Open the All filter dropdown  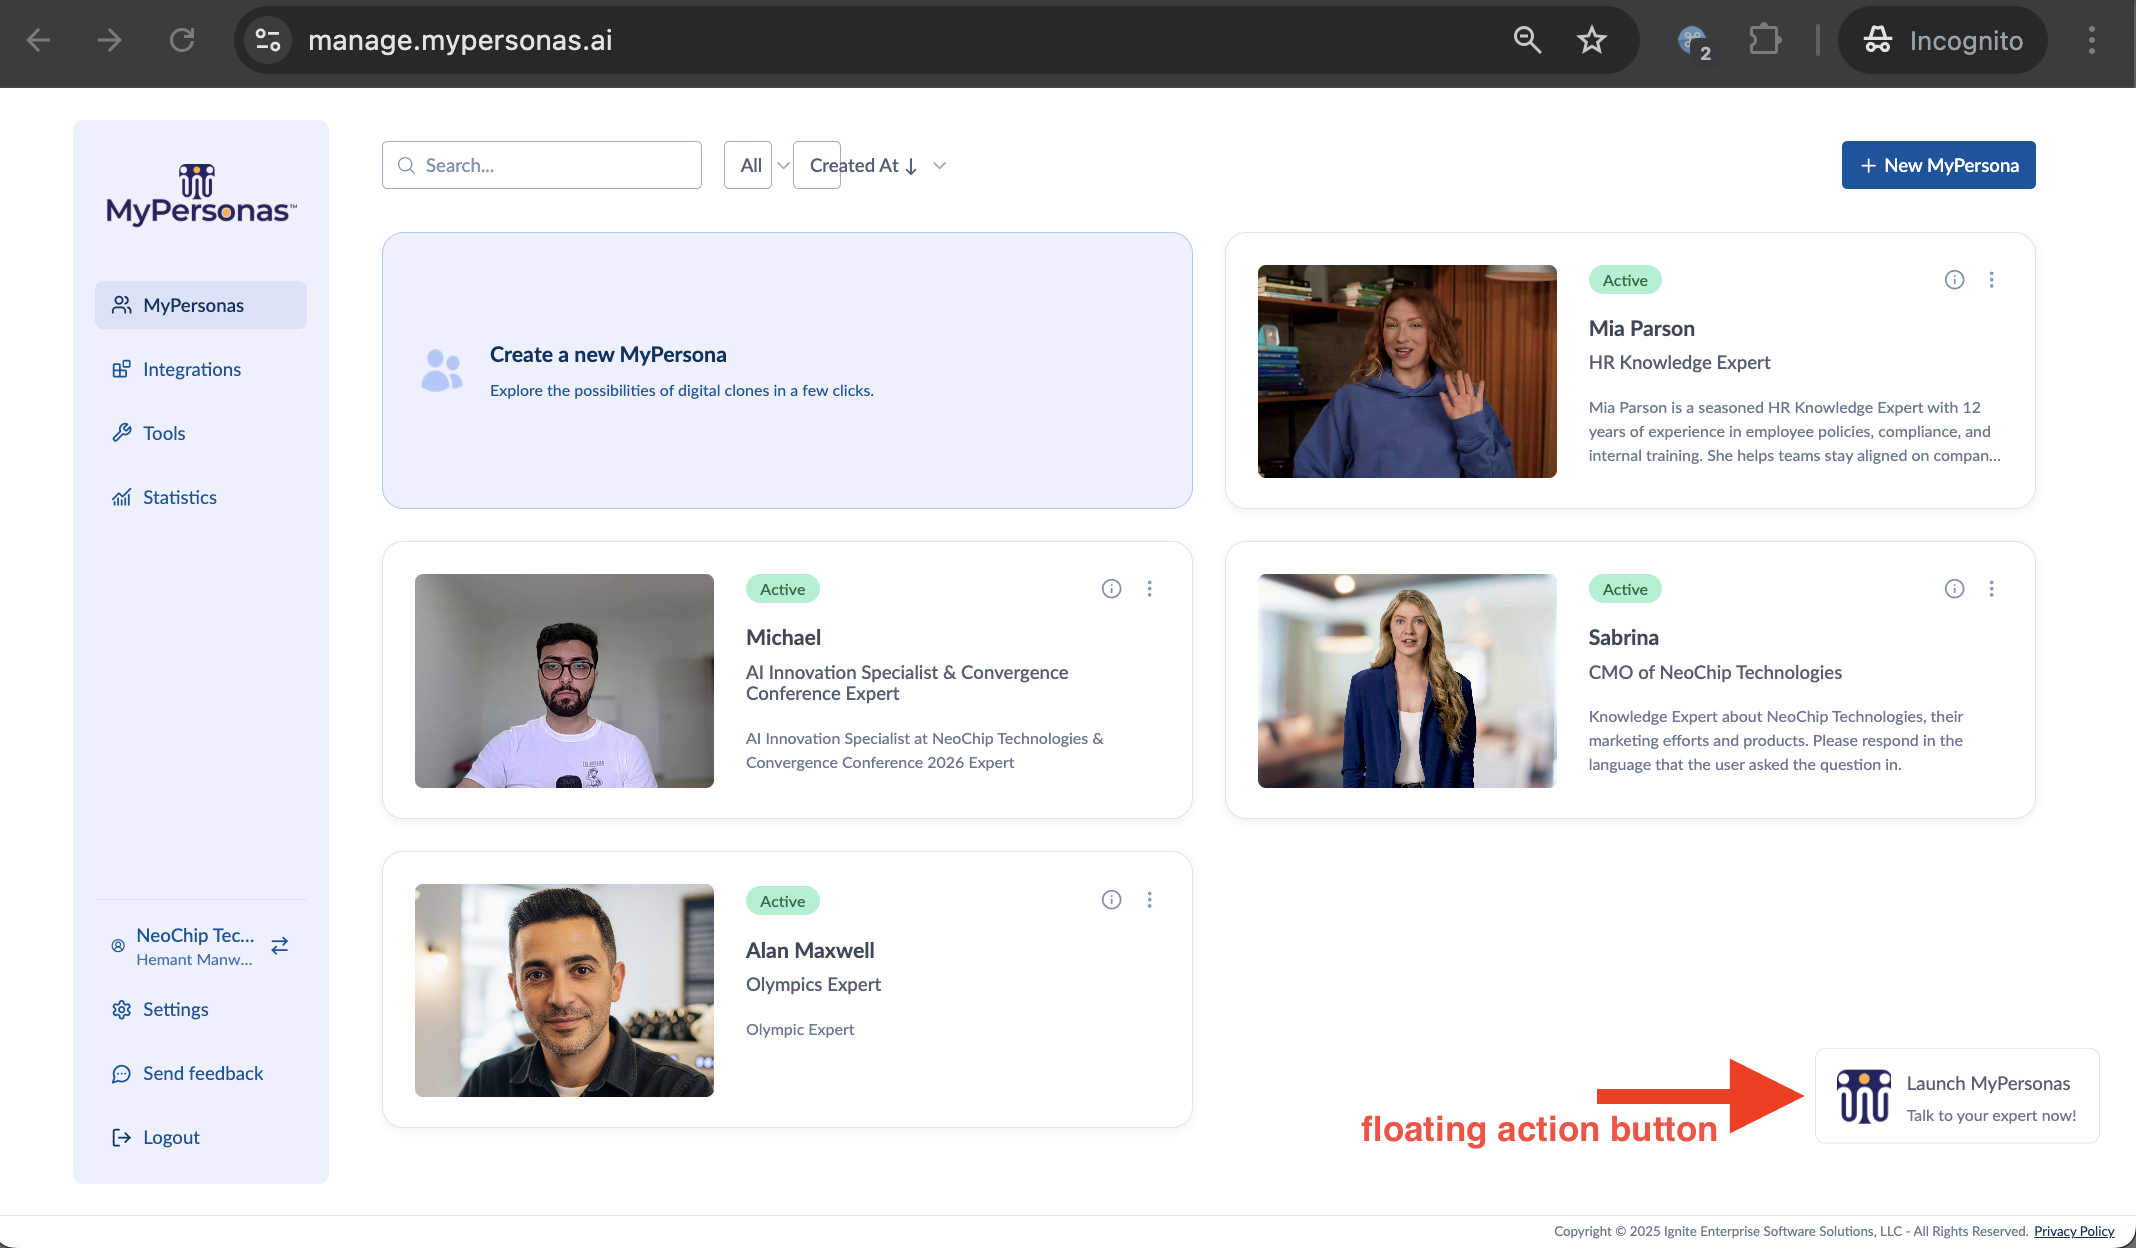[758, 165]
